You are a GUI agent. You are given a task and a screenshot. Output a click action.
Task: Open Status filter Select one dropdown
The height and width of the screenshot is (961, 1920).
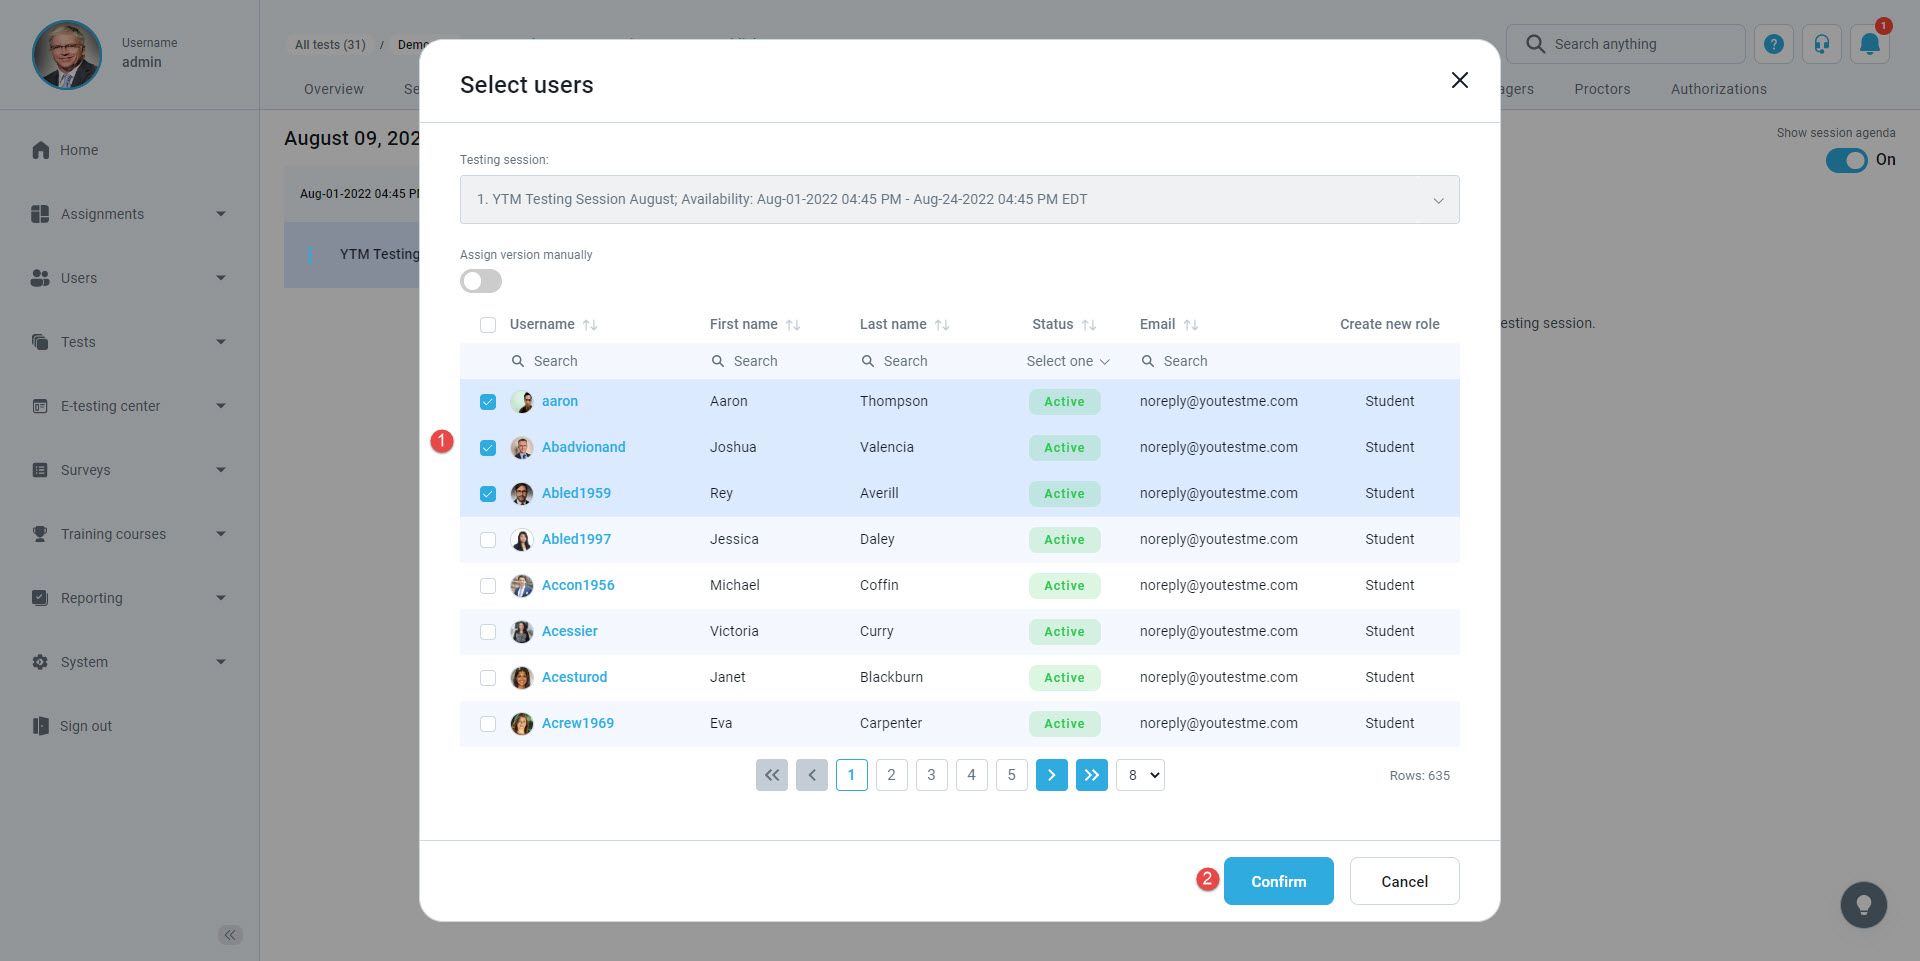pos(1067,361)
